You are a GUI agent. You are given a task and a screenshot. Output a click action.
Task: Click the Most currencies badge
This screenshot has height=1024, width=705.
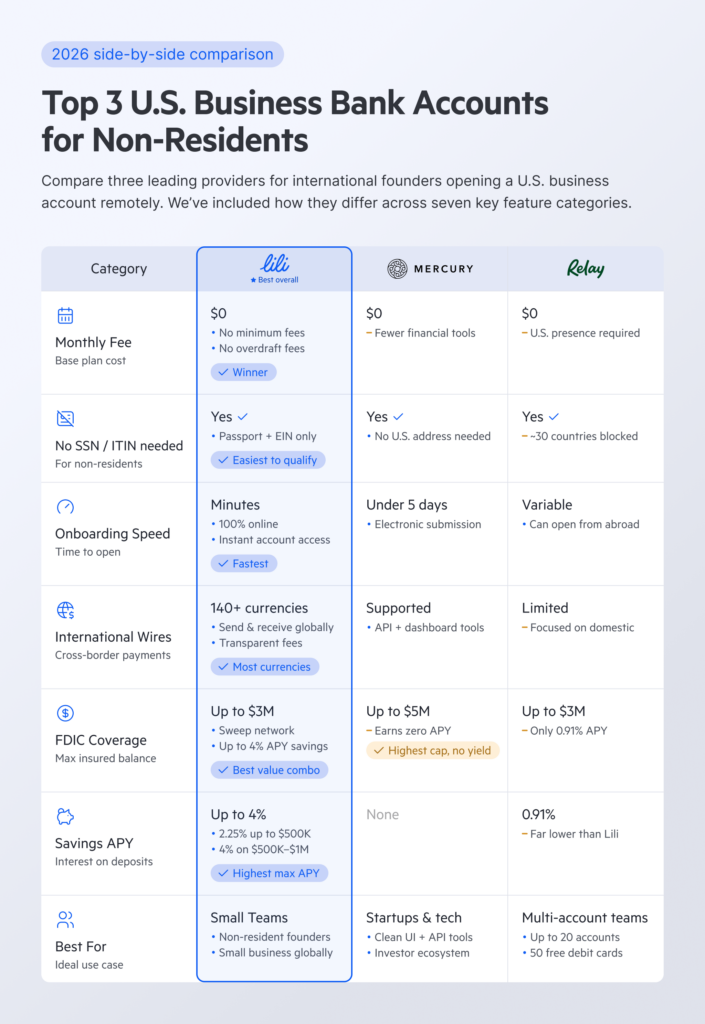click(x=264, y=667)
